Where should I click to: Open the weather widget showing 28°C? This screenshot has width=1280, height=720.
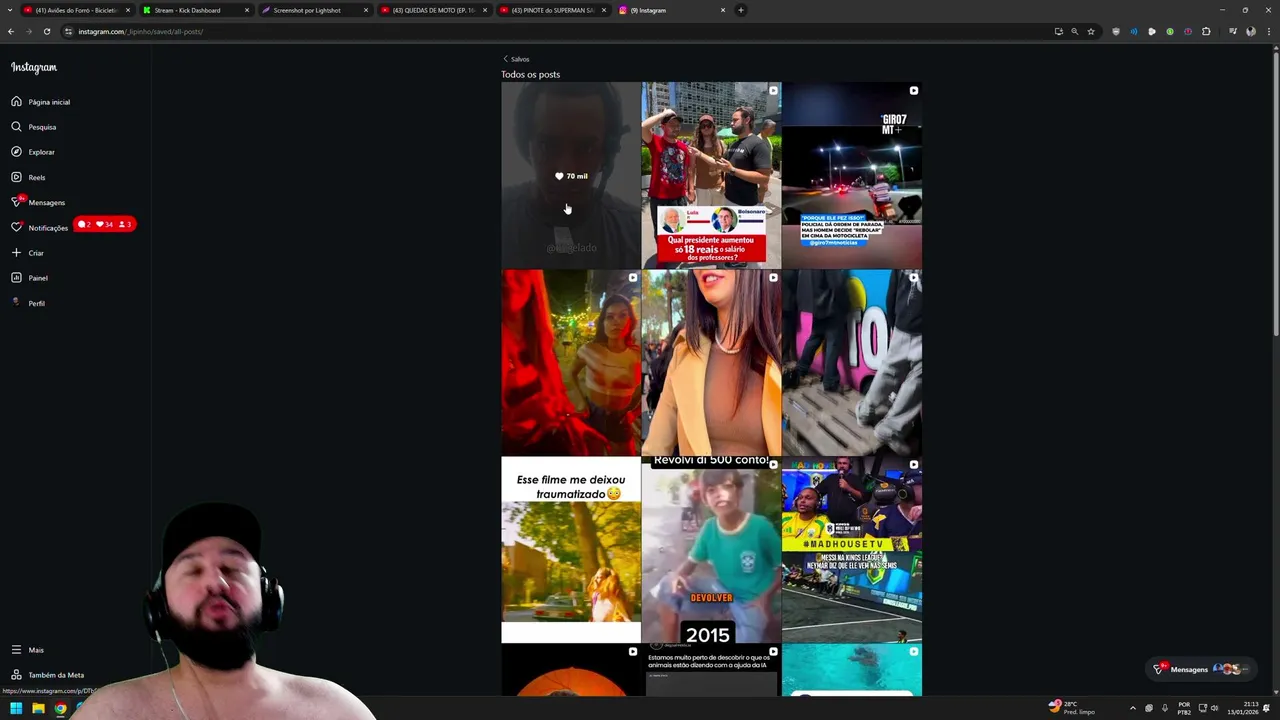[x=1071, y=708]
